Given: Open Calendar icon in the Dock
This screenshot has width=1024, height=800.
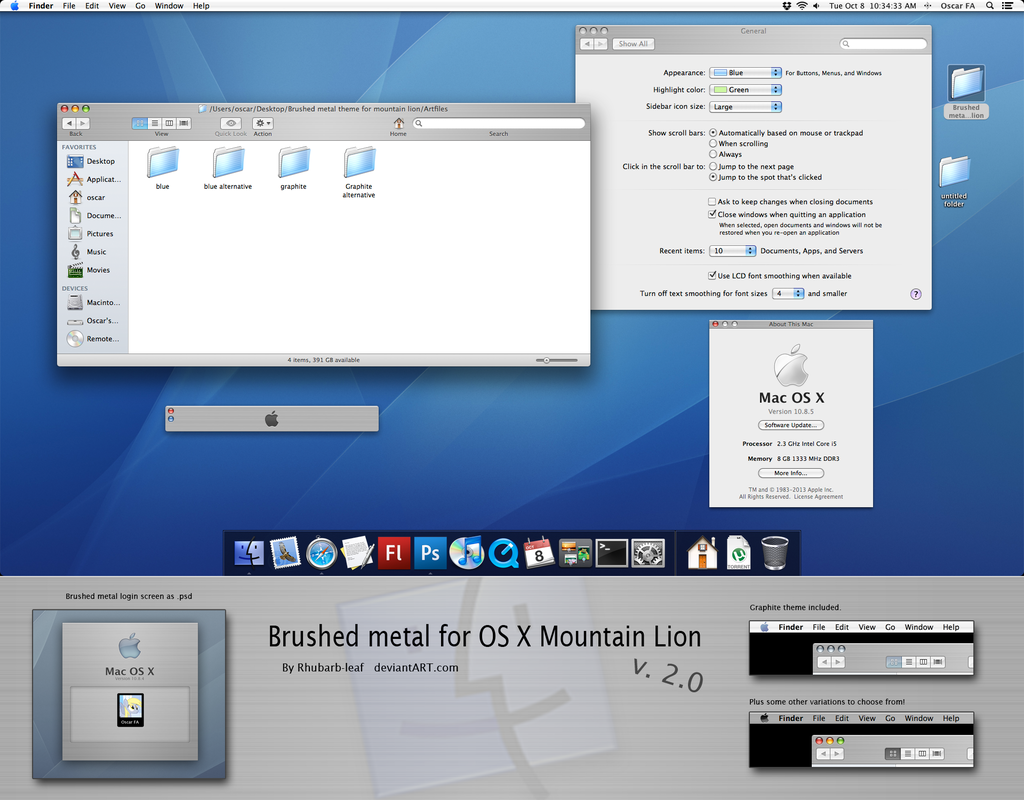Looking at the screenshot, I should pos(539,552).
